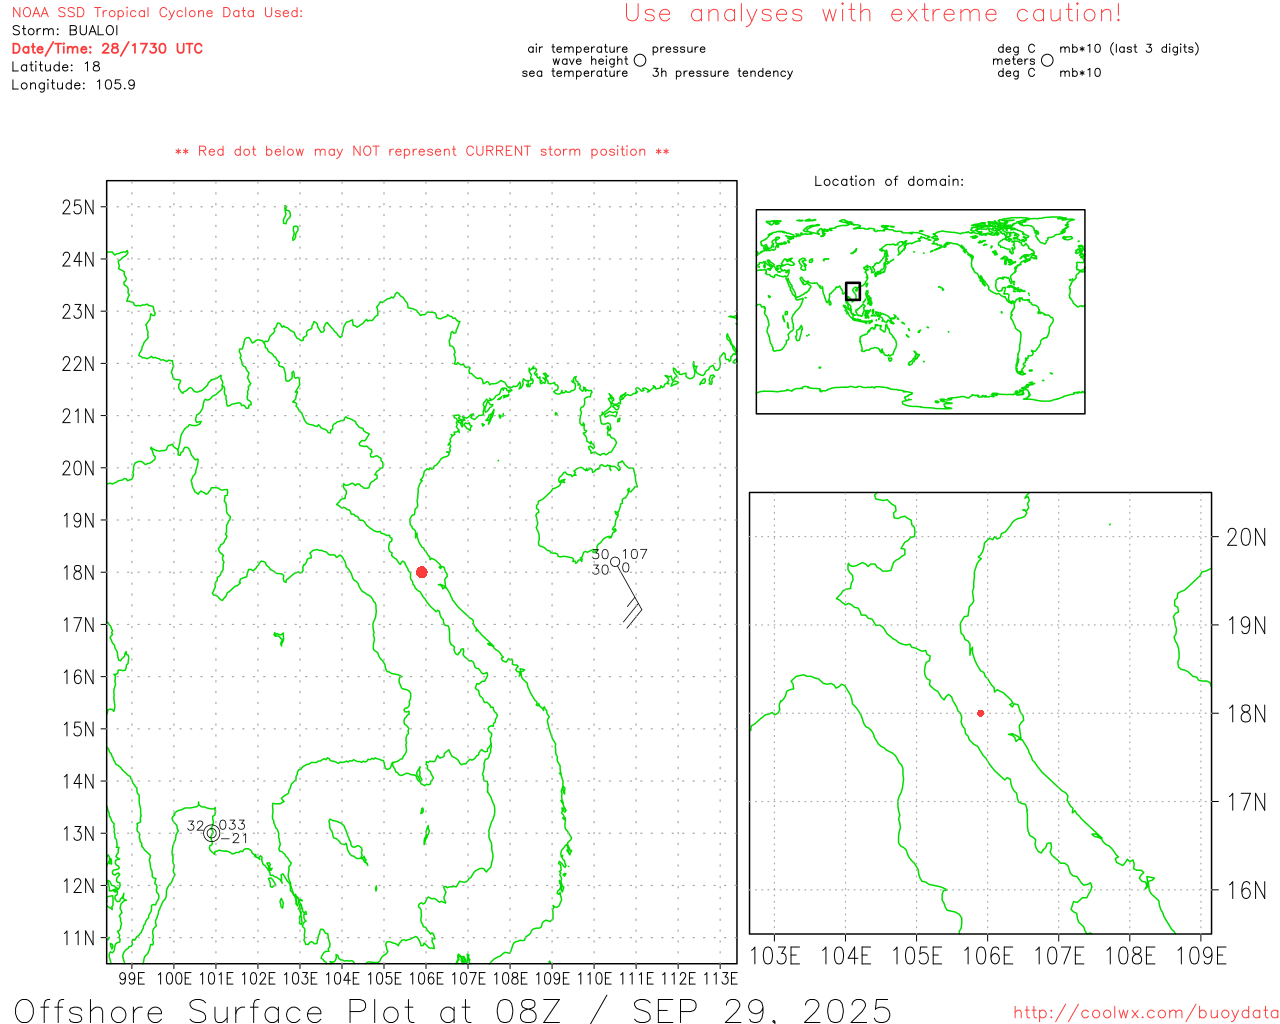The image size is (1280, 1024).
Task: Click the 'Location of domain' world map
Action: (x=920, y=312)
